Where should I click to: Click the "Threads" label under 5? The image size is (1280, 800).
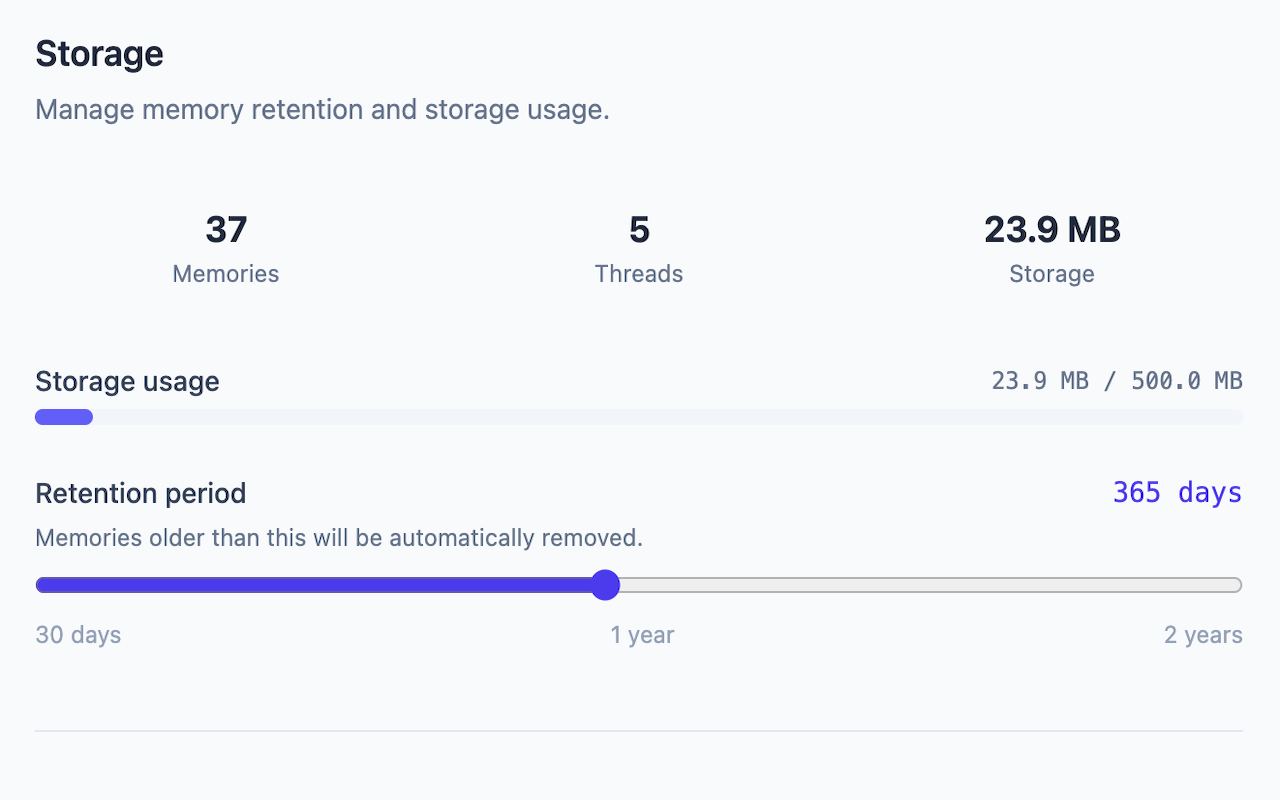pos(639,274)
